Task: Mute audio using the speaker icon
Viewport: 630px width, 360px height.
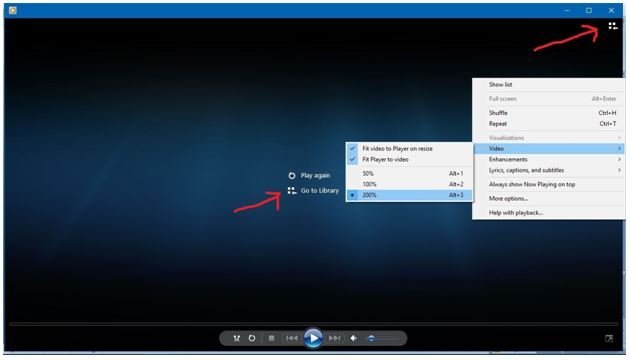Action: [354, 338]
